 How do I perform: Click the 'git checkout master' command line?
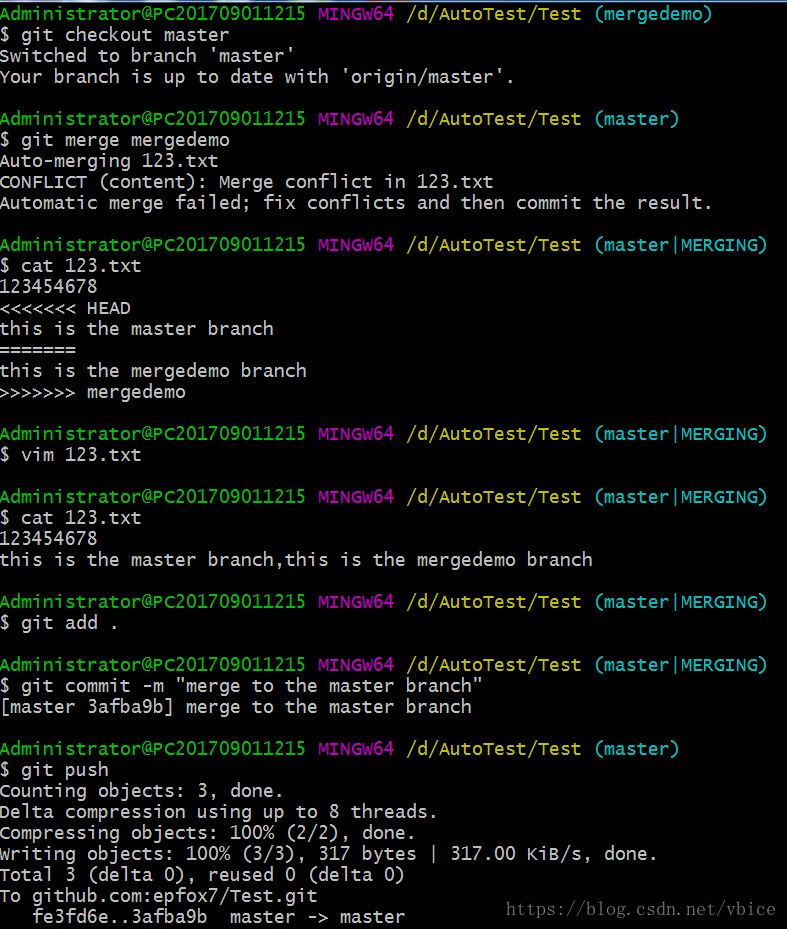[114, 35]
